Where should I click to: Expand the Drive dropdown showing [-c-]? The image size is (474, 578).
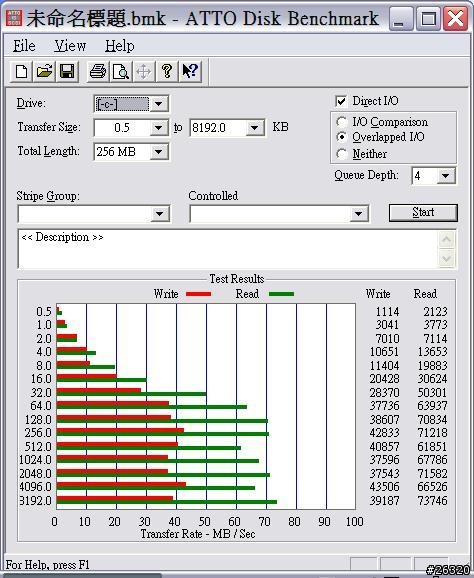coord(158,104)
